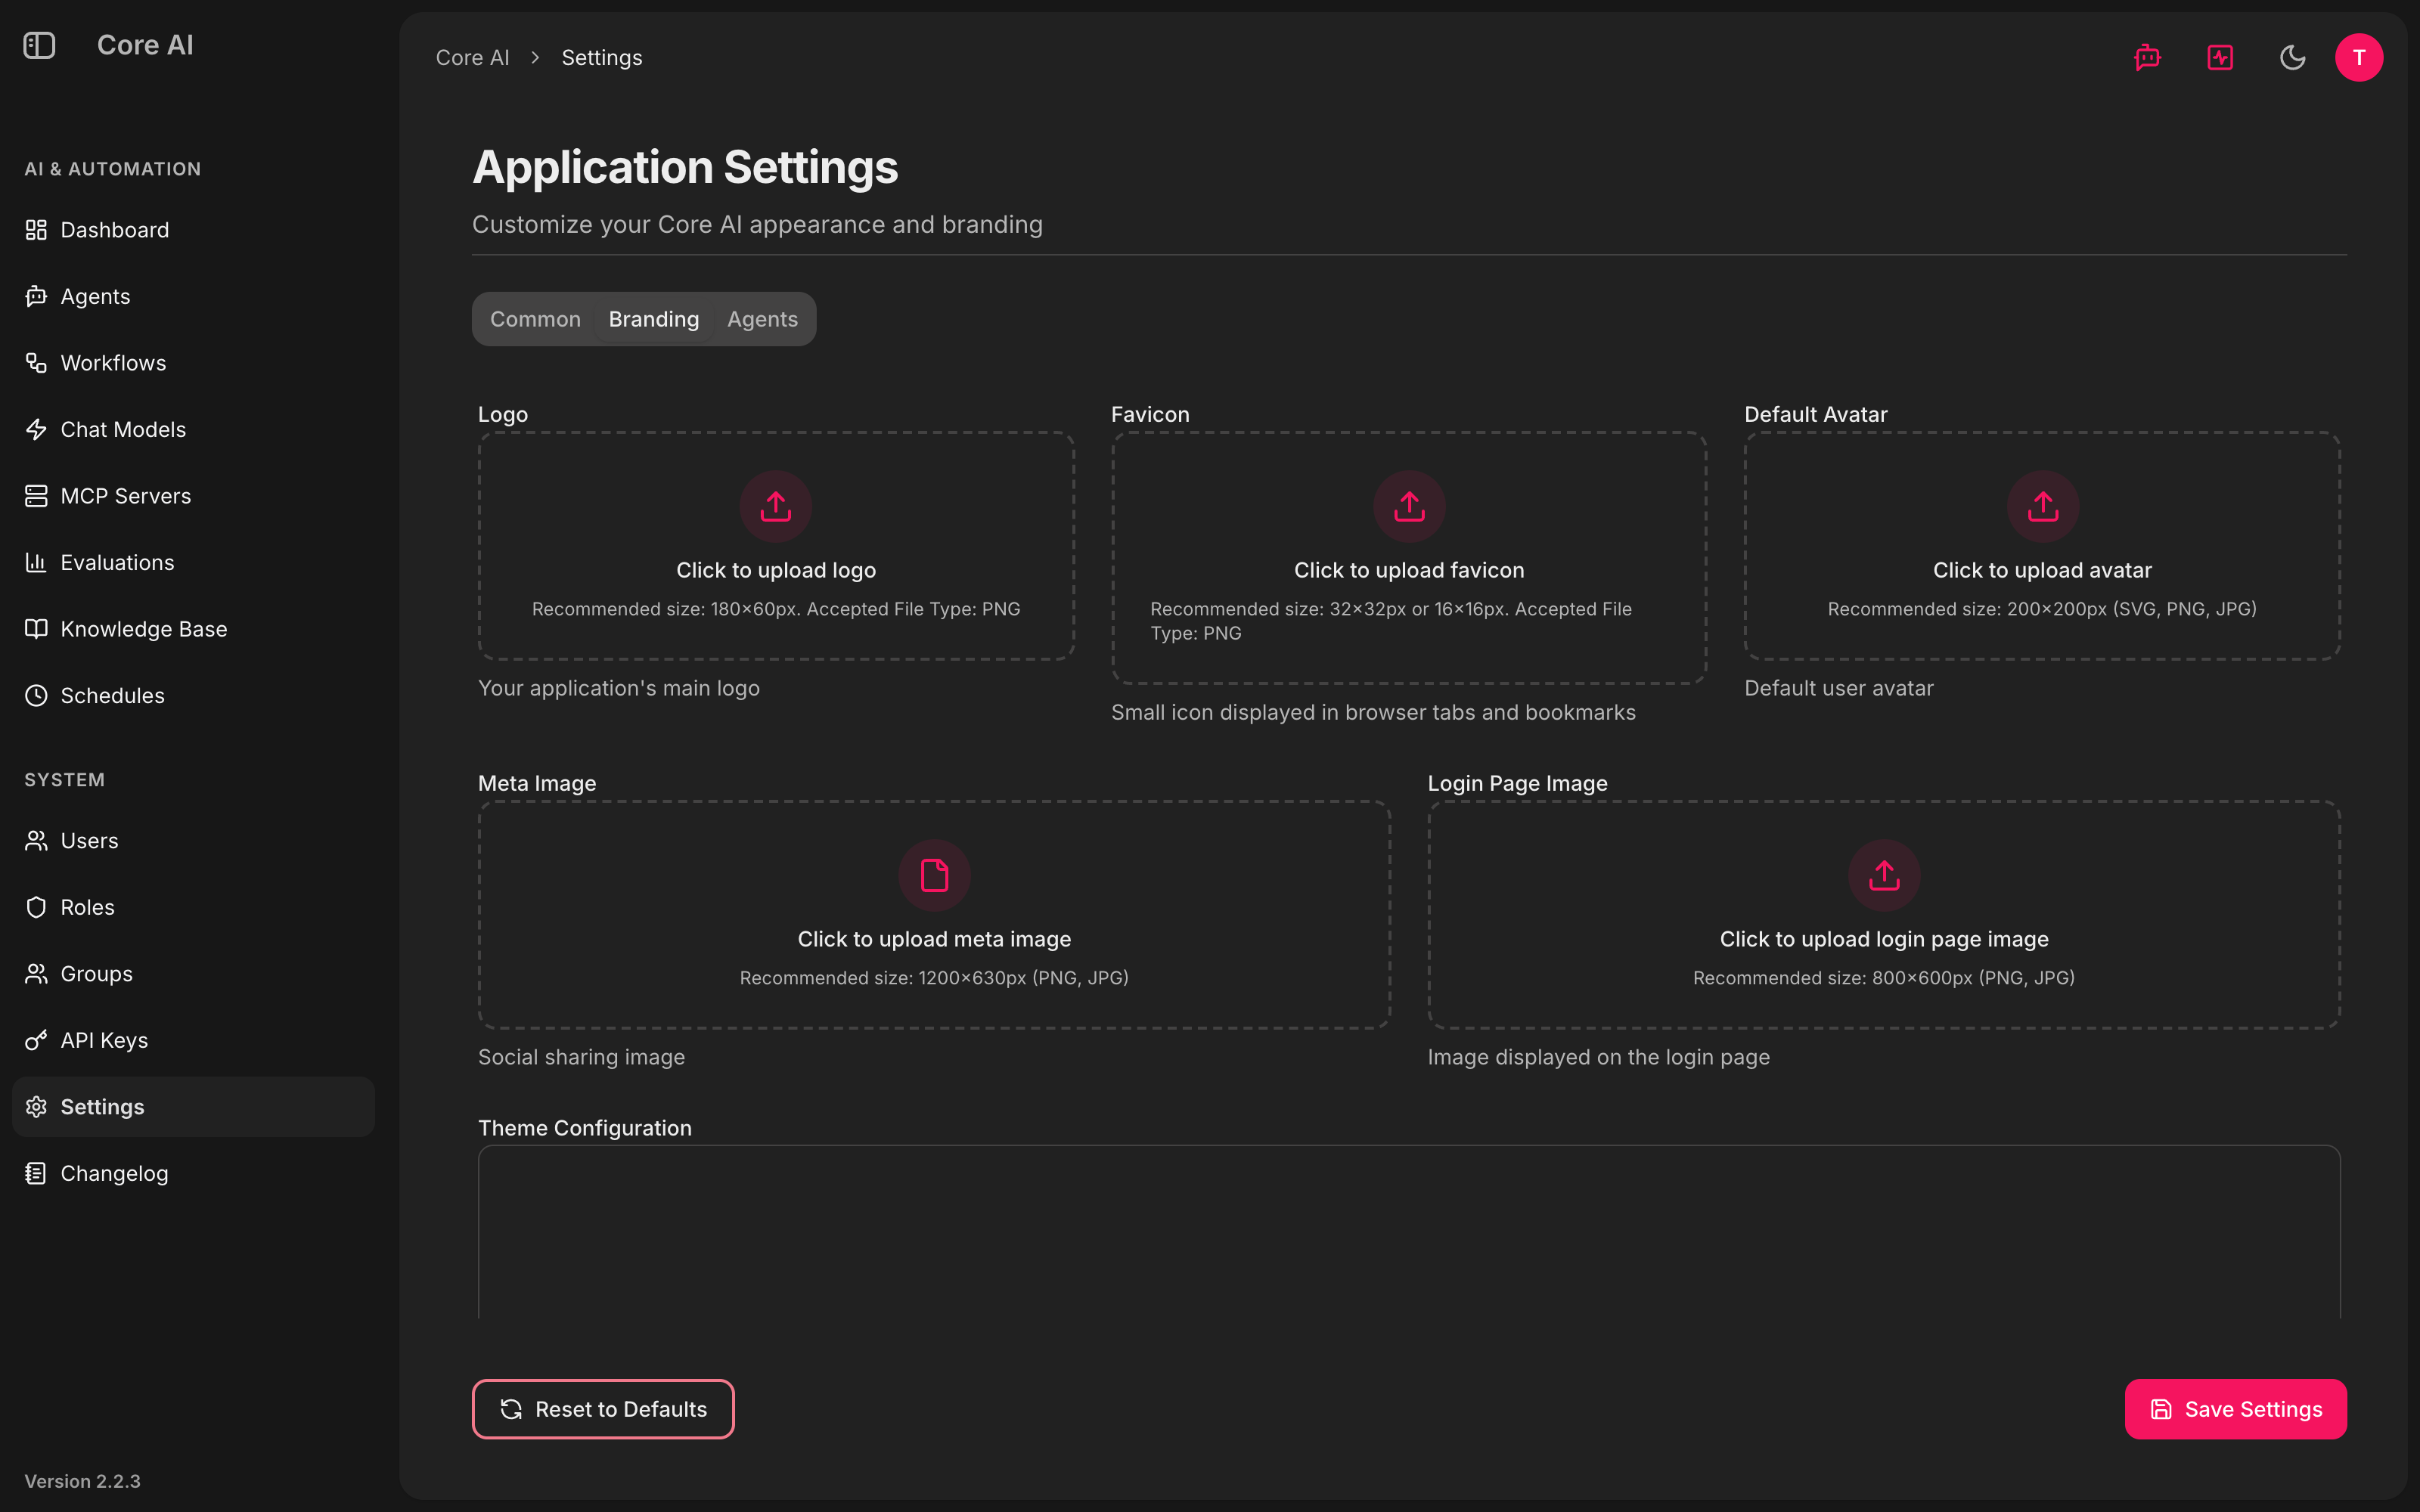Image resolution: width=2420 pixels, height=1512 pixels.
Task: Click 'Click to upload meta image' text
Action: pyautogui.click(x=934, y=939)
